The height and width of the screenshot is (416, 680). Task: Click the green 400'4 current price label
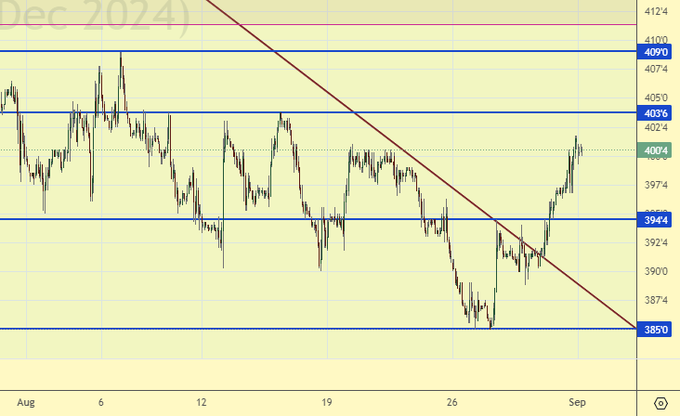click(x=656, y=152)
